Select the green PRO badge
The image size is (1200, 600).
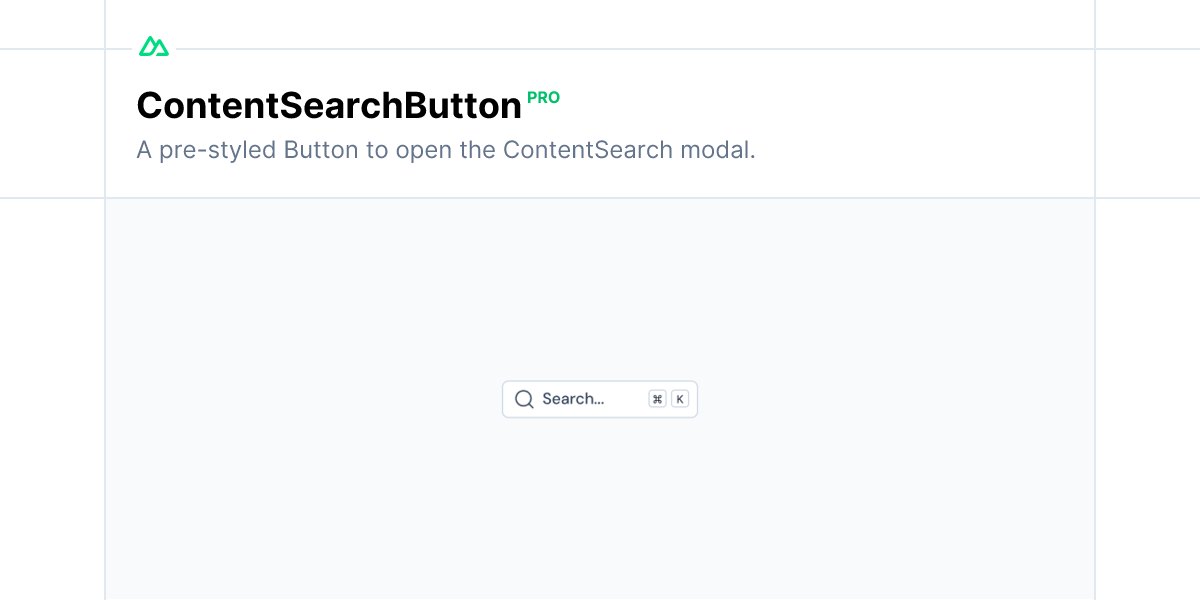coord(543,98)
